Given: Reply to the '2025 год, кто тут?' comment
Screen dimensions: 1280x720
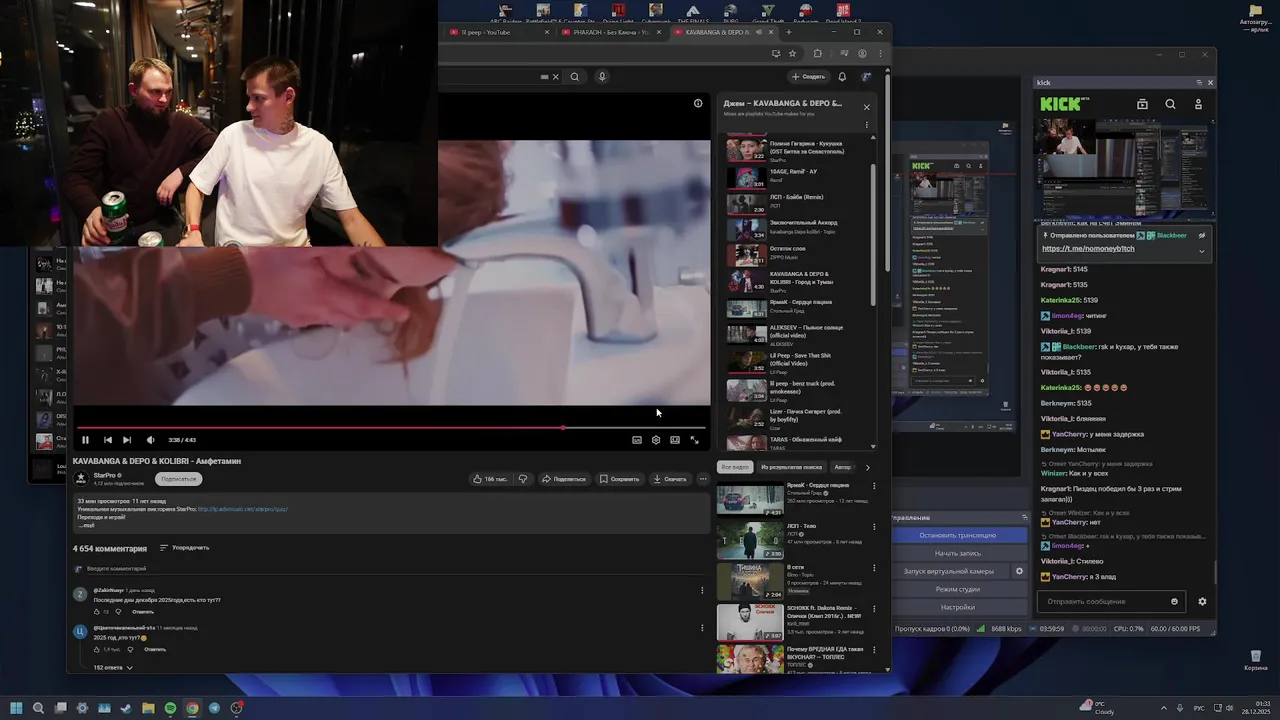Looking at the screenshot, I should (155, 649).
